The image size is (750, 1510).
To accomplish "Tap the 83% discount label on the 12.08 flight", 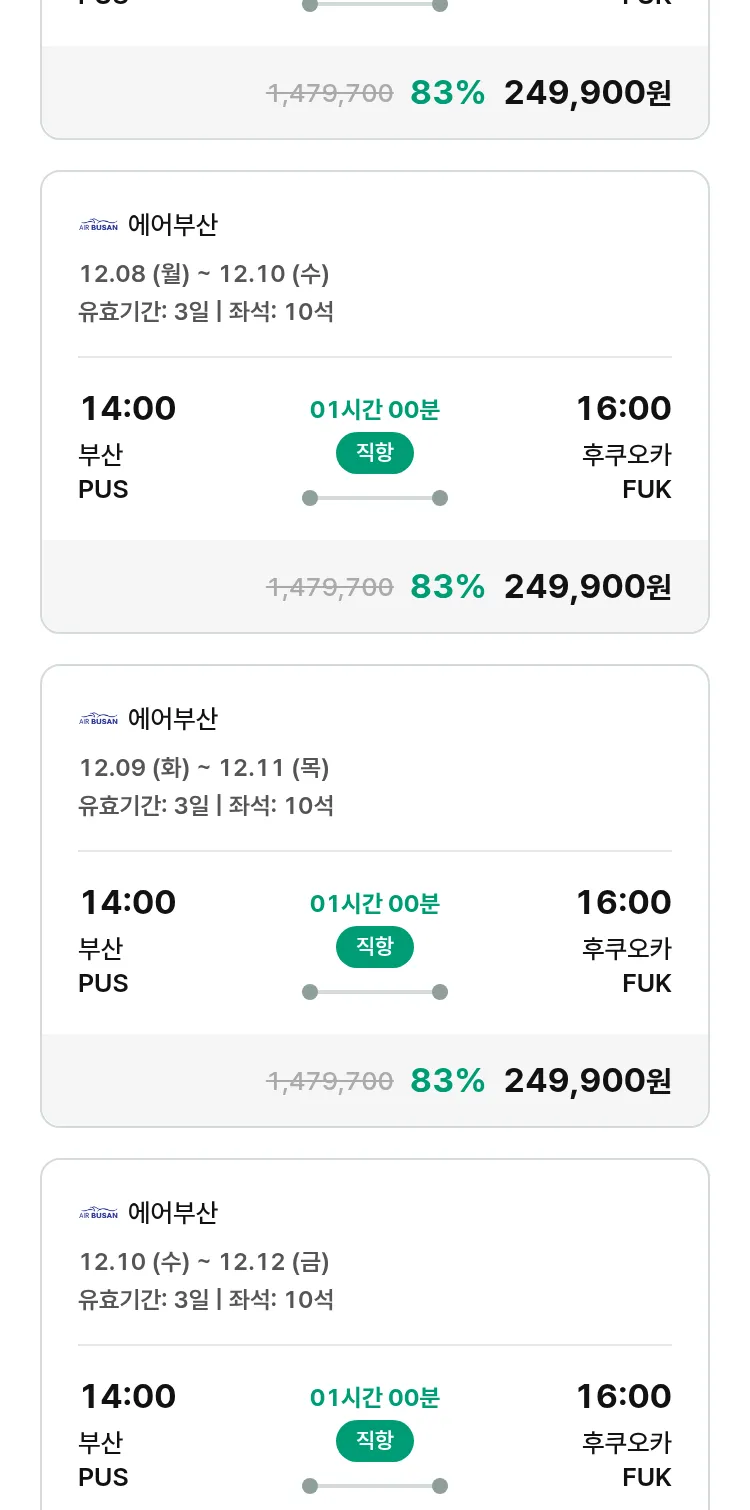I will click(447, 587).
